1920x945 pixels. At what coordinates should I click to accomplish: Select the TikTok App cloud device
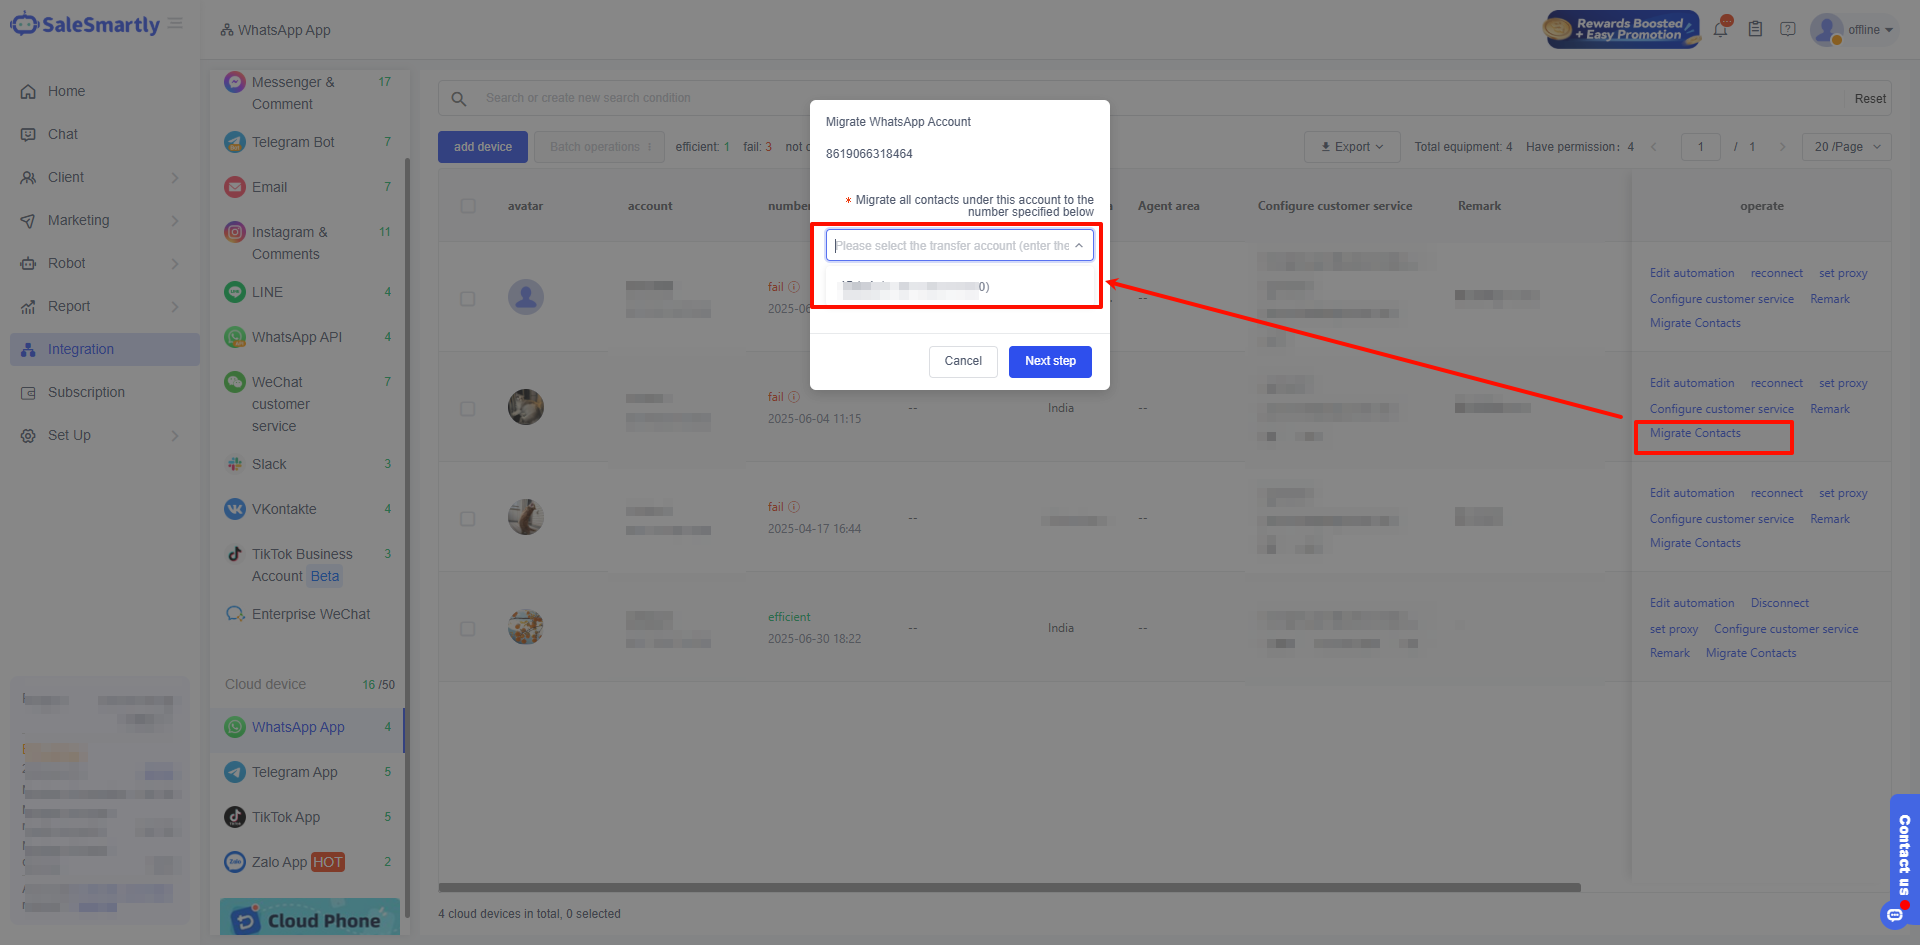pos(286,817)
